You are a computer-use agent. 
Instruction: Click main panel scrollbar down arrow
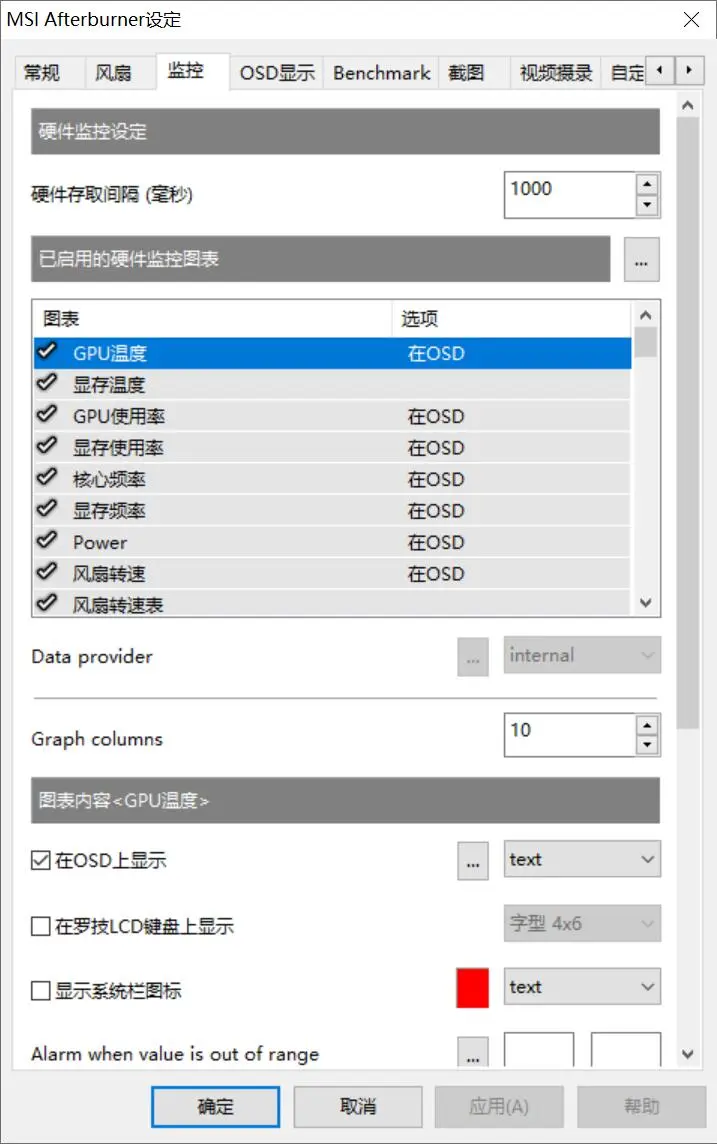(x=687, y=1054)
